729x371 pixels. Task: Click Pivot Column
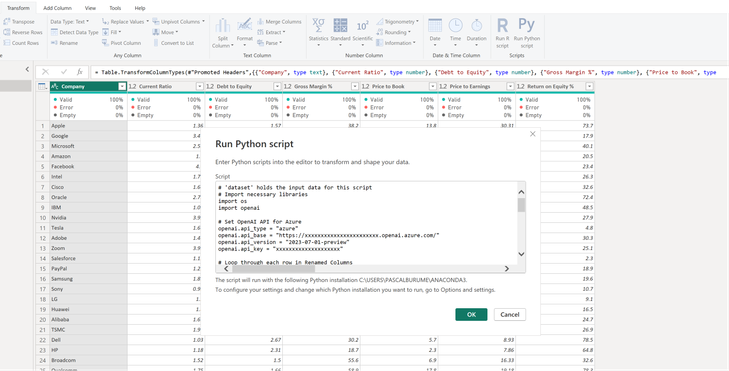pyautogui.click(x=121, y=43)
